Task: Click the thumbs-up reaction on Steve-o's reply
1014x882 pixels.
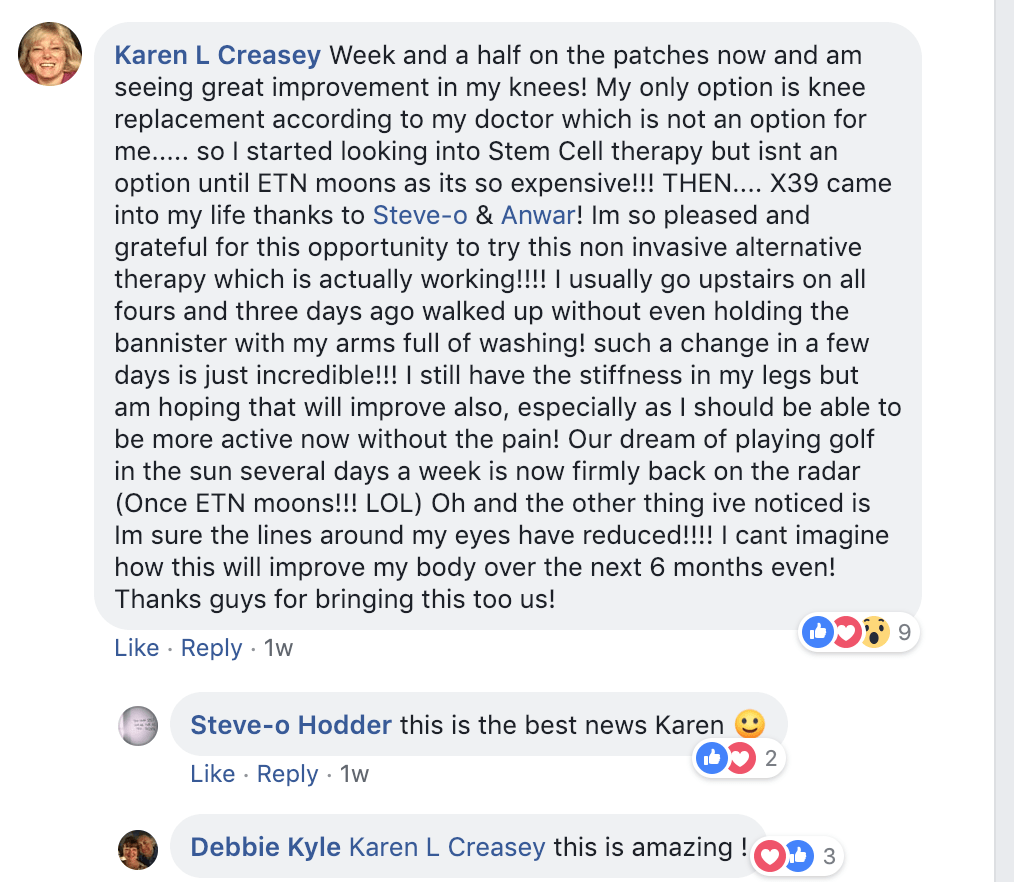Action: tap(712, 758)
